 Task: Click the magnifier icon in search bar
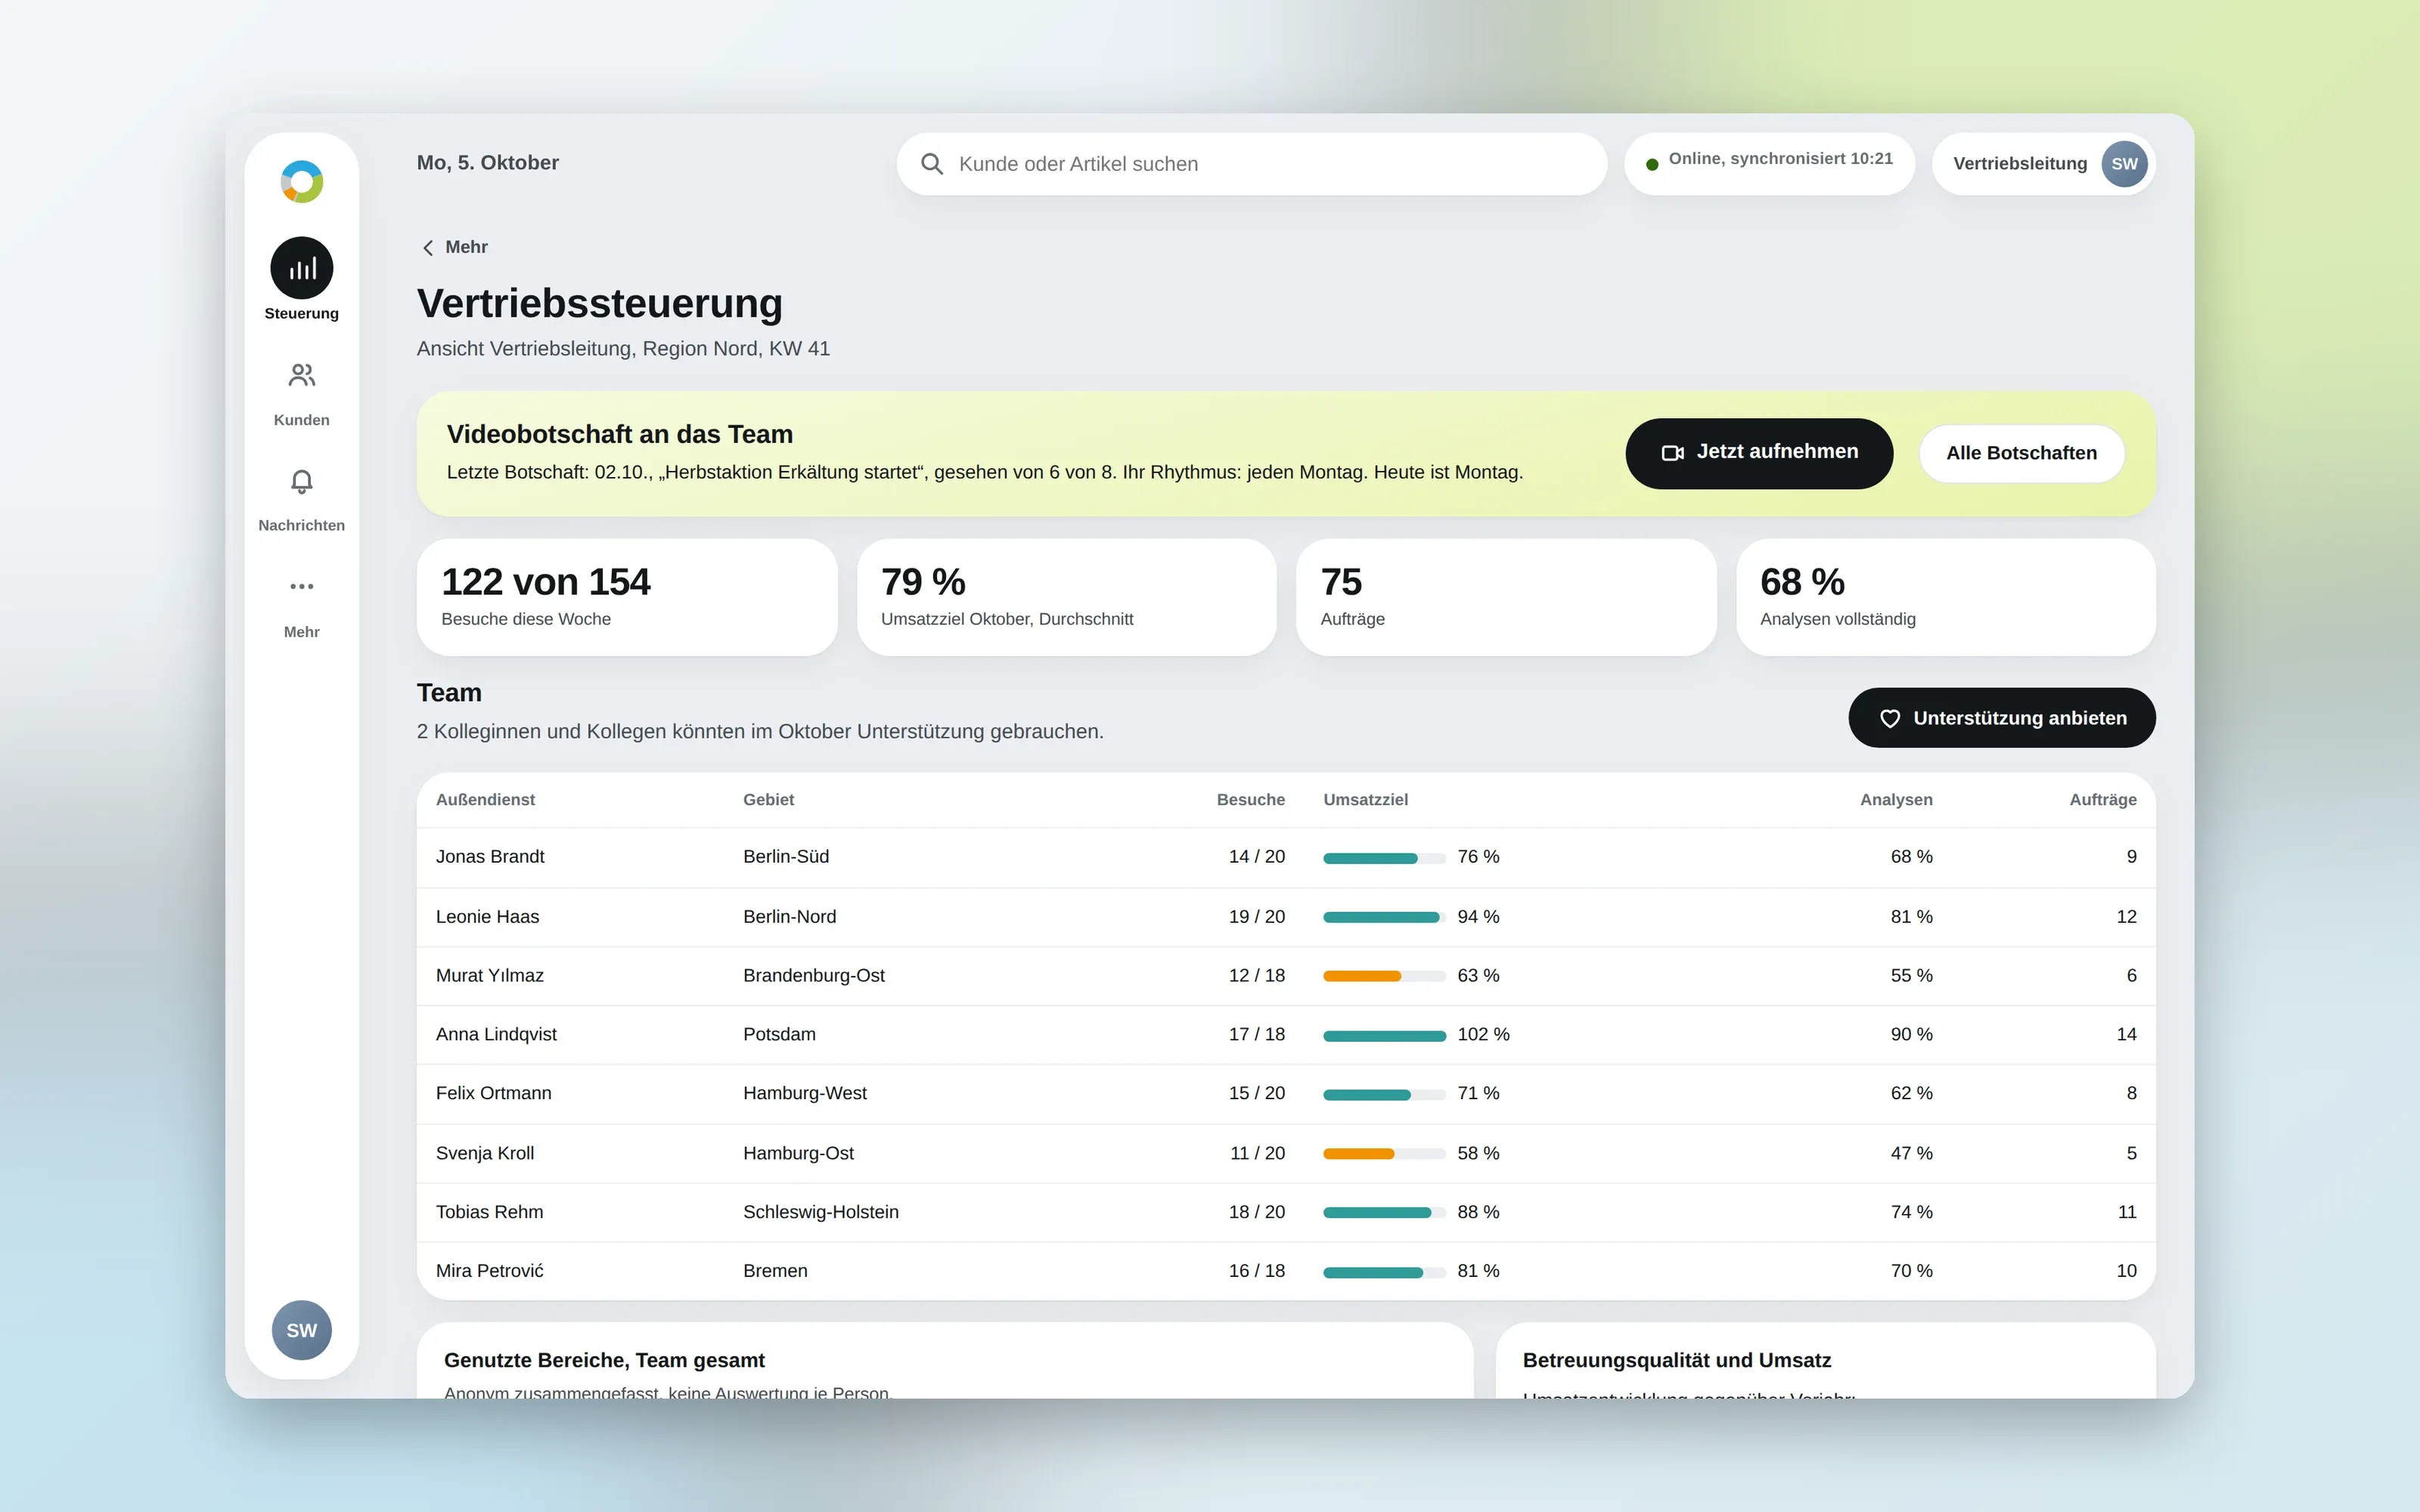coord(931,164)
